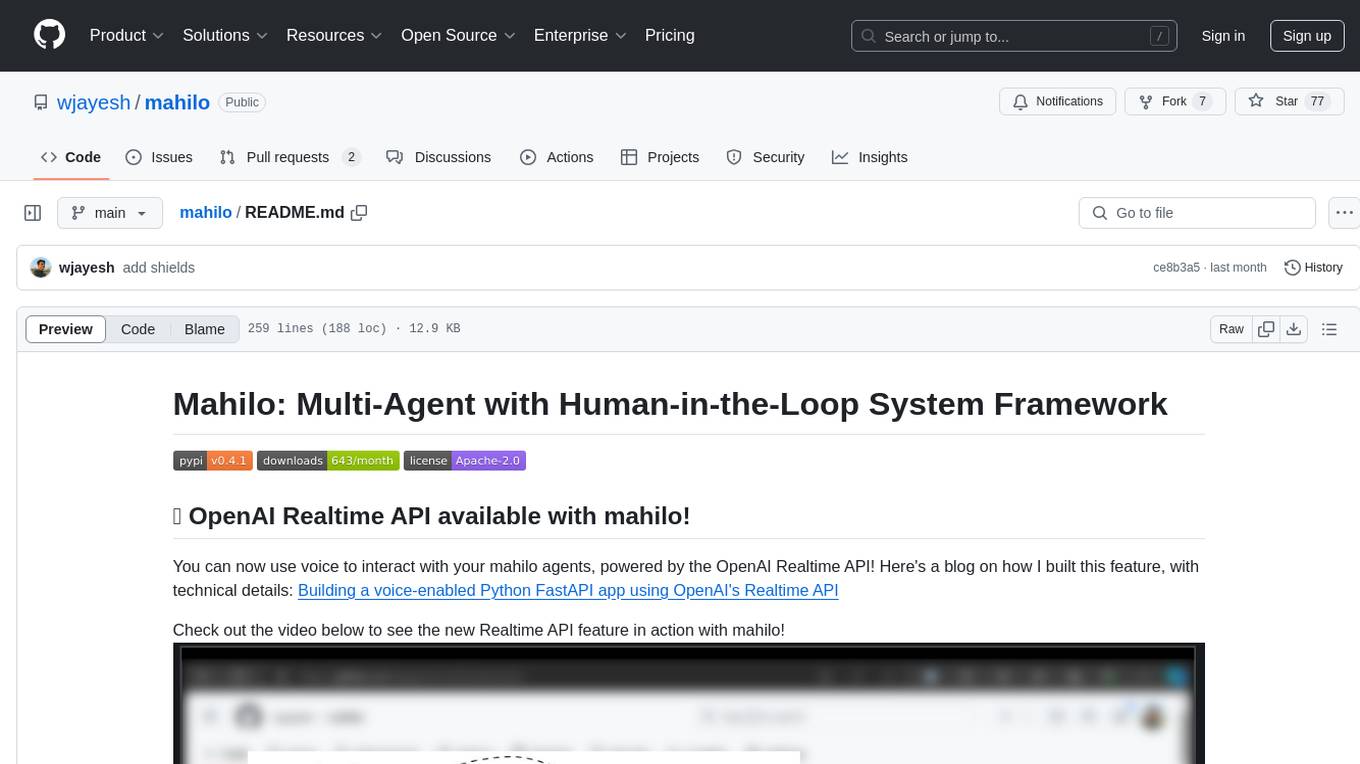Click the GitHub logo icon
This screenshot has width=1360, height=764.
point(49,35)
